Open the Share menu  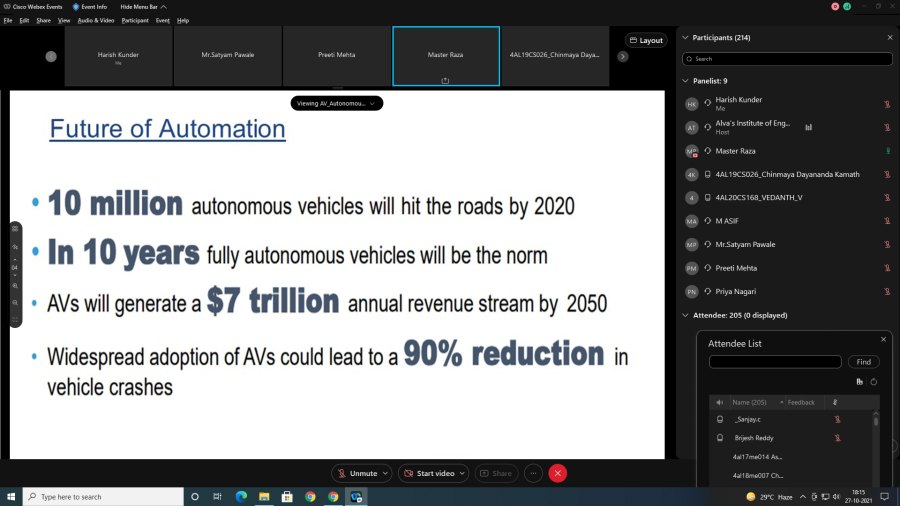click(44, 20)
